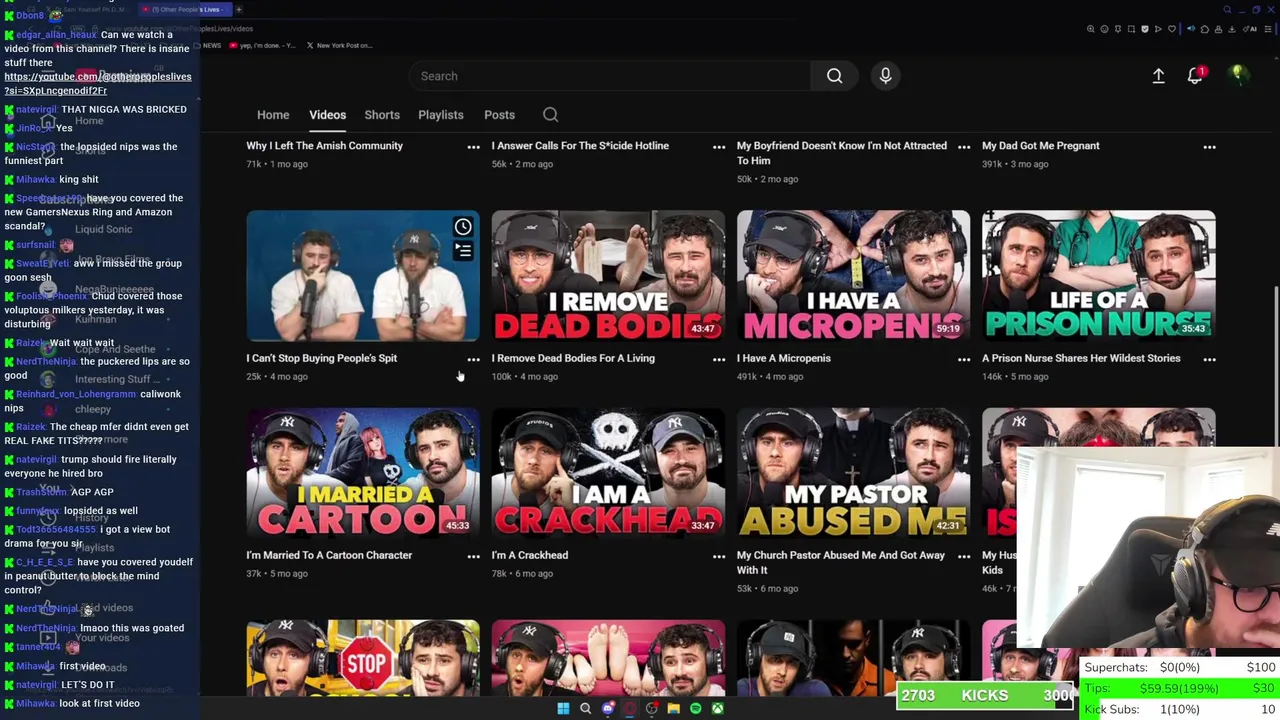1280x720 pixels.
Task: Open the browser downloads icon
Action: 1231,29
